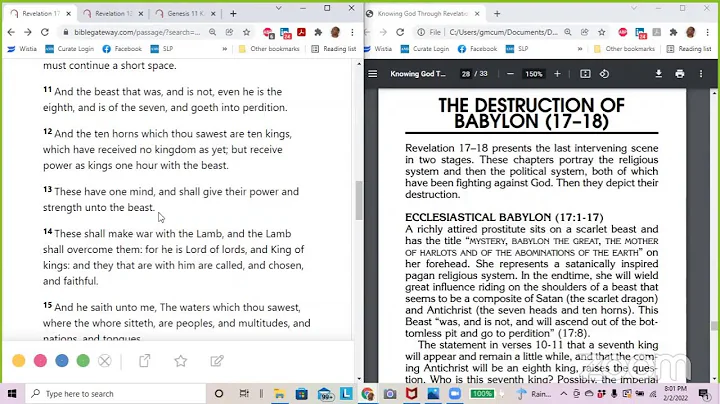
Task: Open the Zoom app on the taskbar
Action: pyautogui.click(x=455, y=394)
